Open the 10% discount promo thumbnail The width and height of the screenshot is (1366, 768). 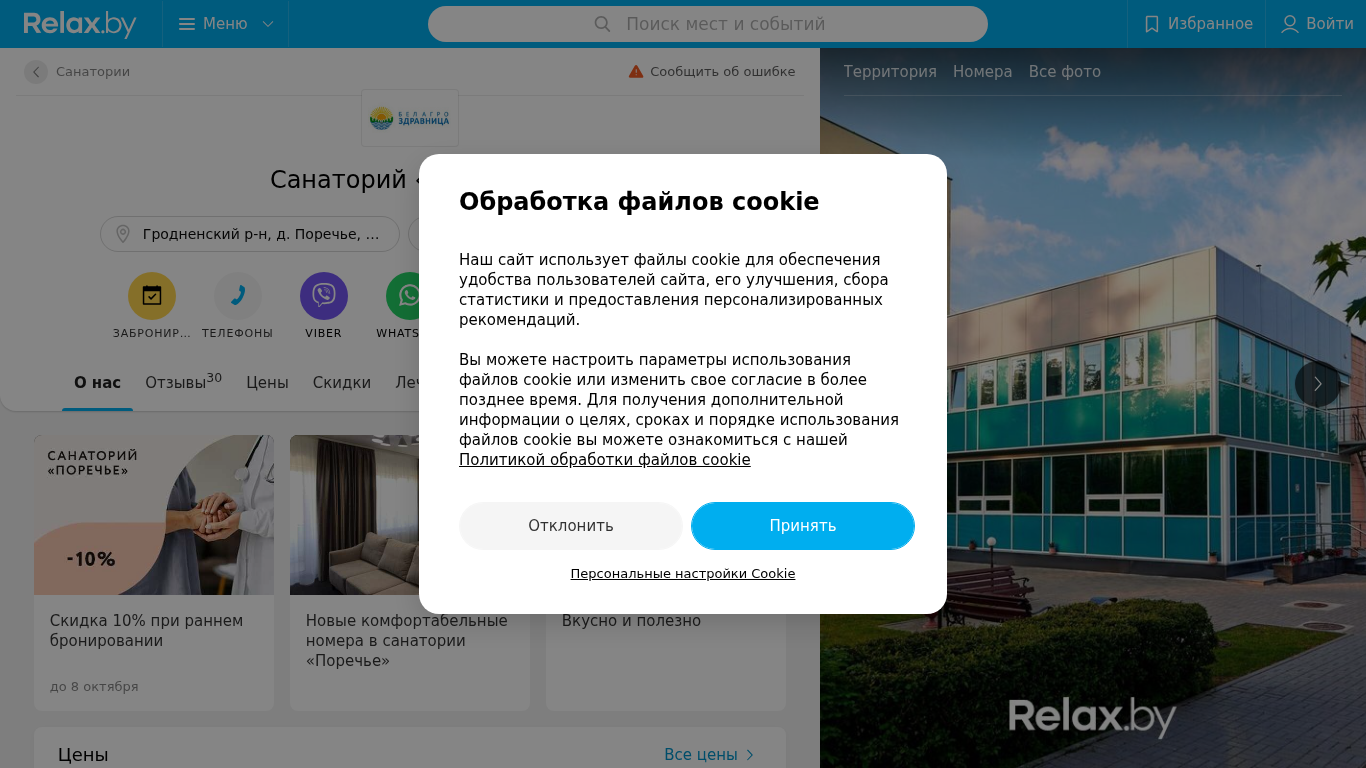154,515
